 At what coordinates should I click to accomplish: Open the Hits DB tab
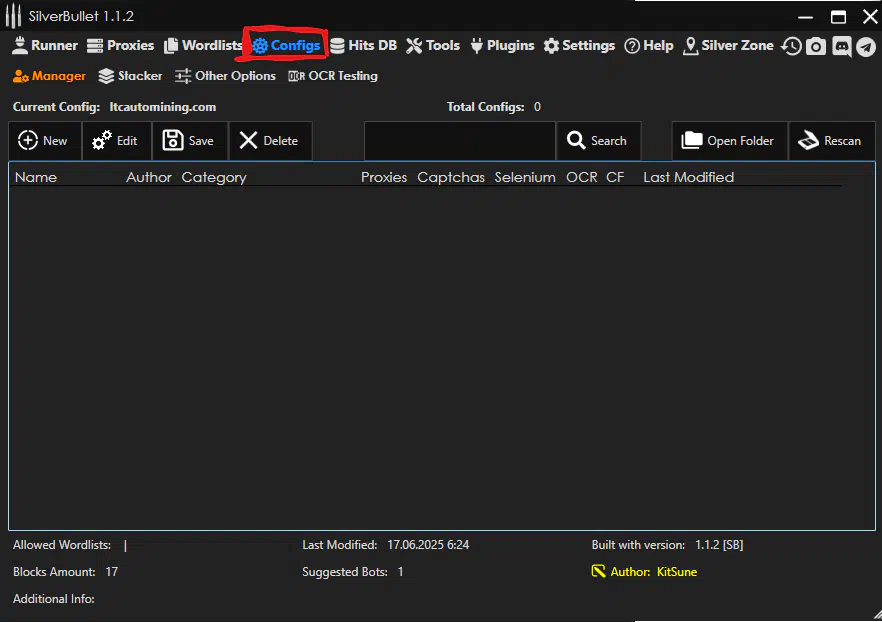tap(363, 46)
